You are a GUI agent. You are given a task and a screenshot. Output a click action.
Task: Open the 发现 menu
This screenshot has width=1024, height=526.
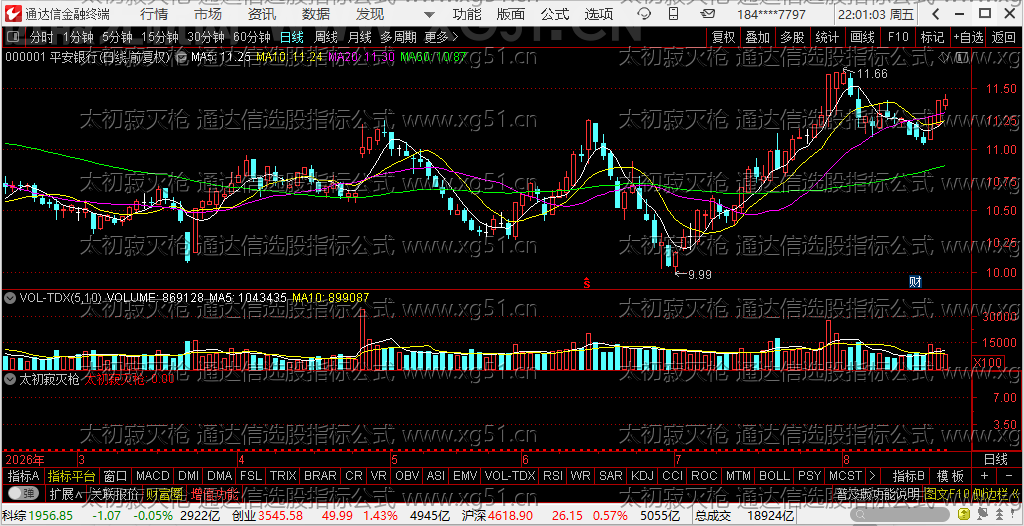tap(370, 14)
